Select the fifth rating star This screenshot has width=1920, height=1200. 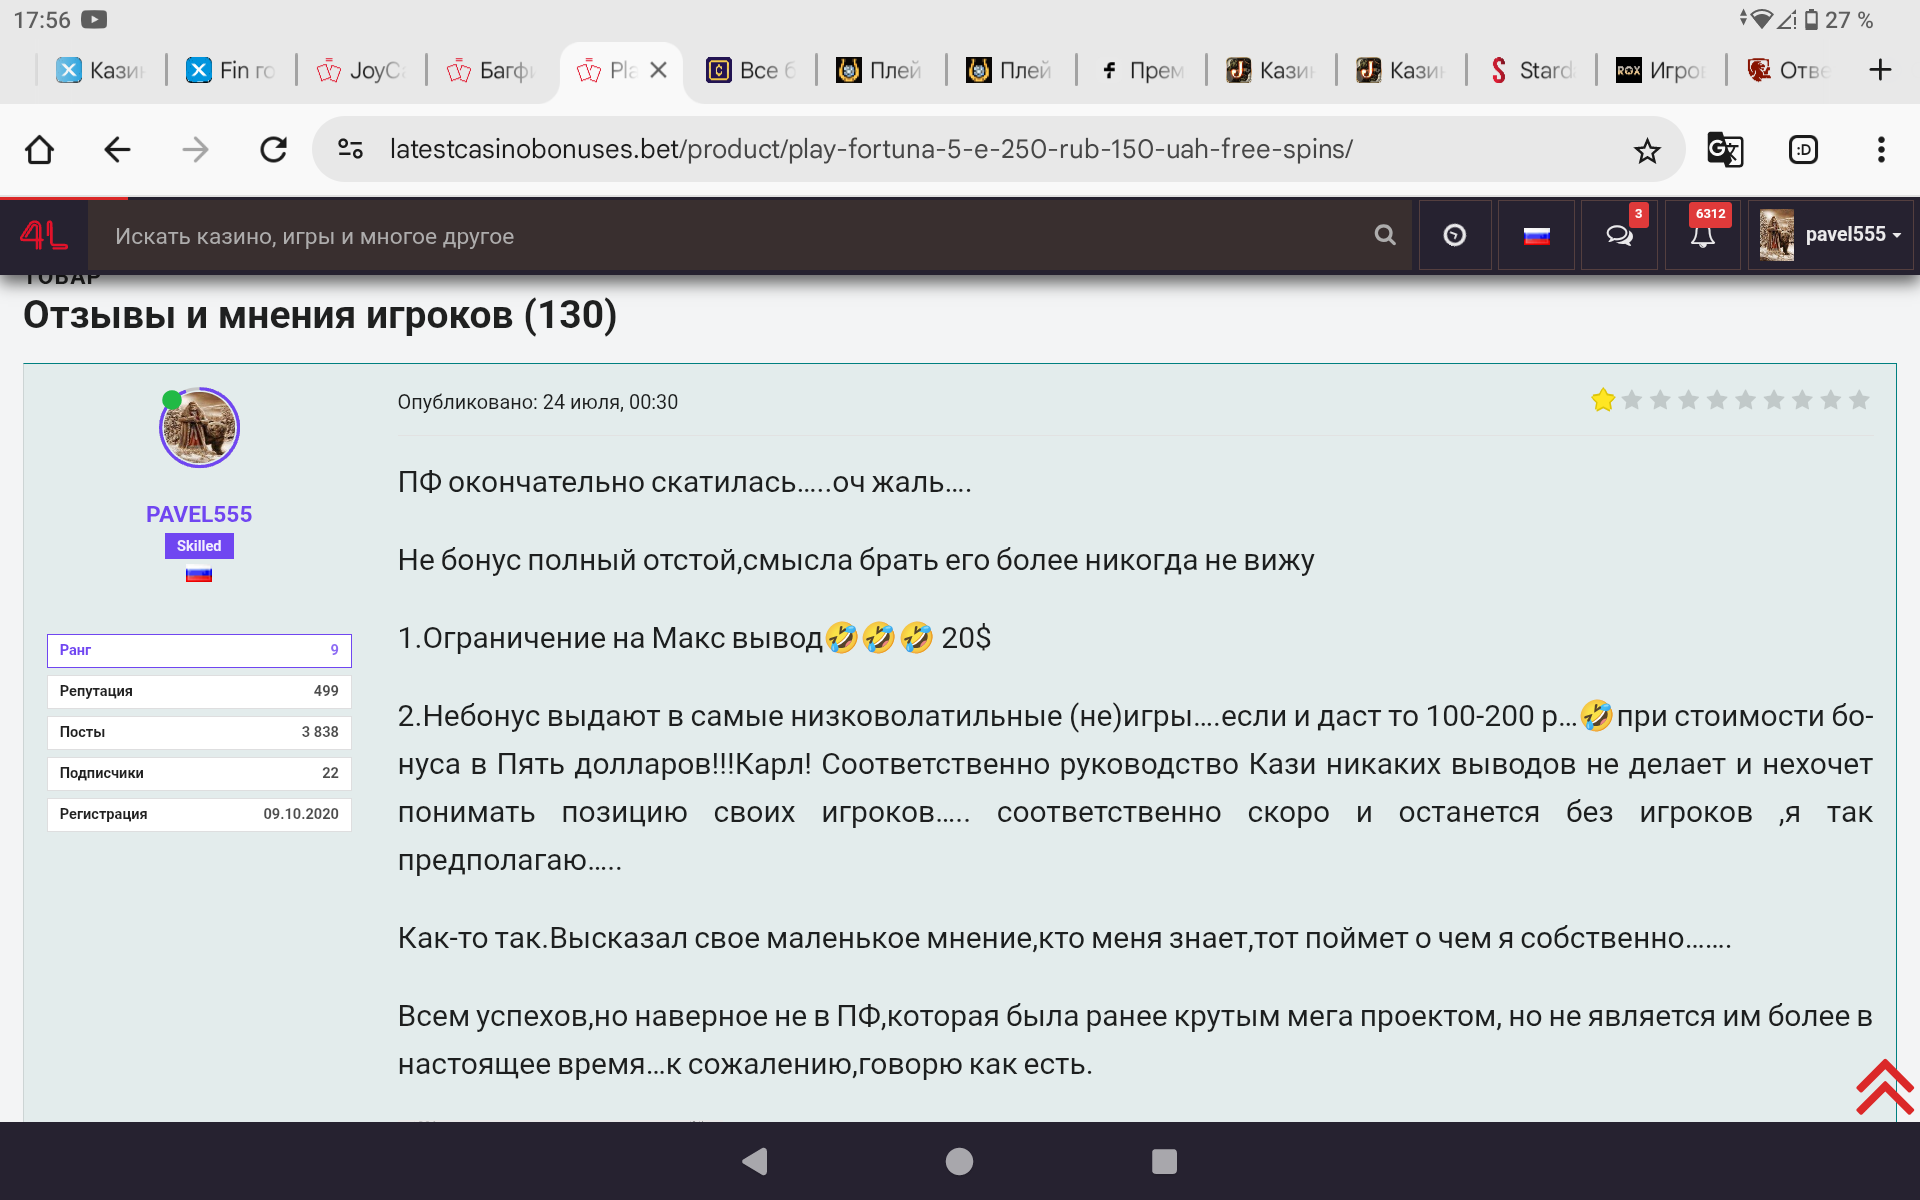pos(1717,401)
